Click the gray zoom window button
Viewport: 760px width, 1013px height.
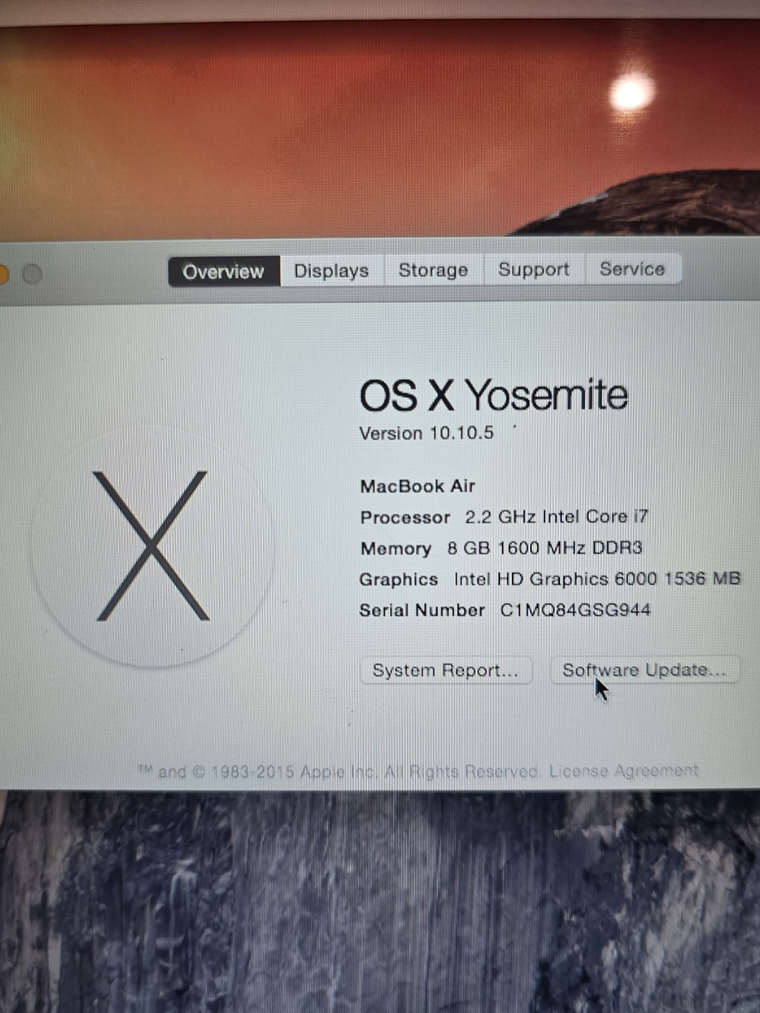[32, 275]
